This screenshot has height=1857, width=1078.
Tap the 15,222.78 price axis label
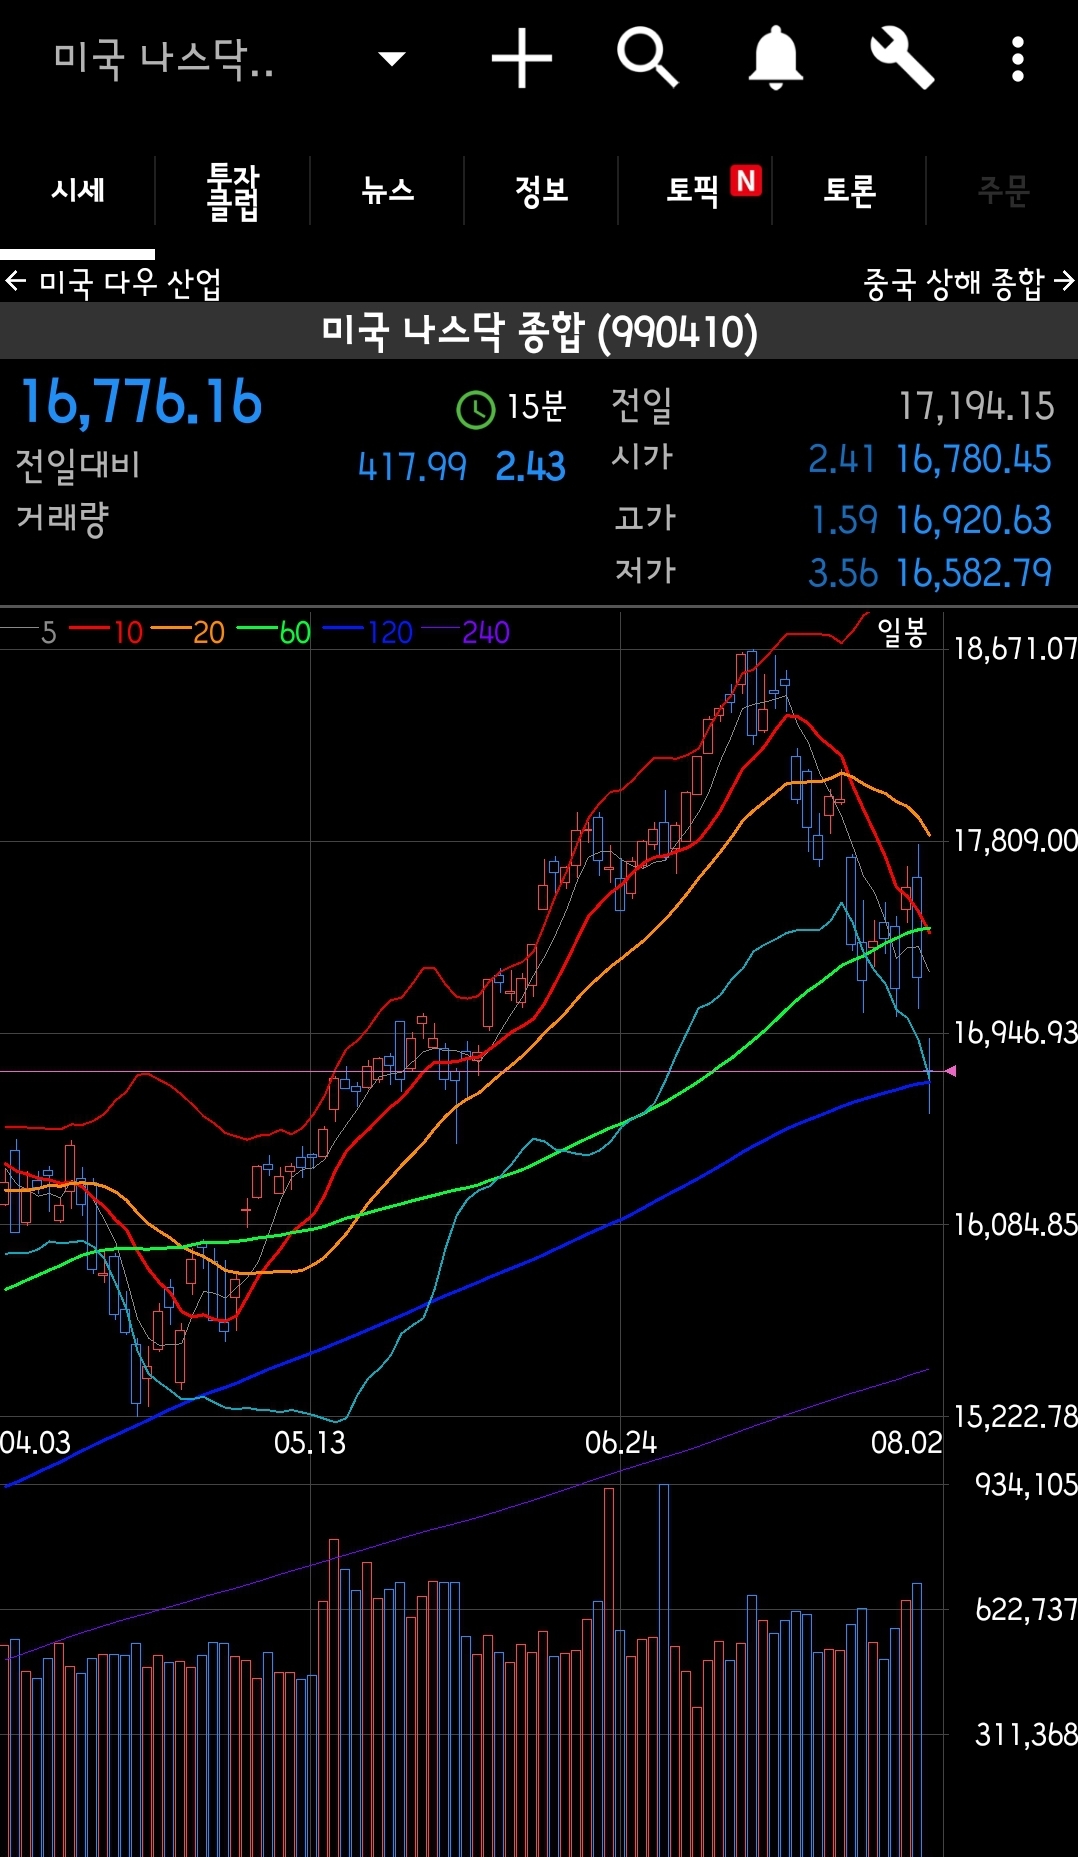[1015, 1416]
